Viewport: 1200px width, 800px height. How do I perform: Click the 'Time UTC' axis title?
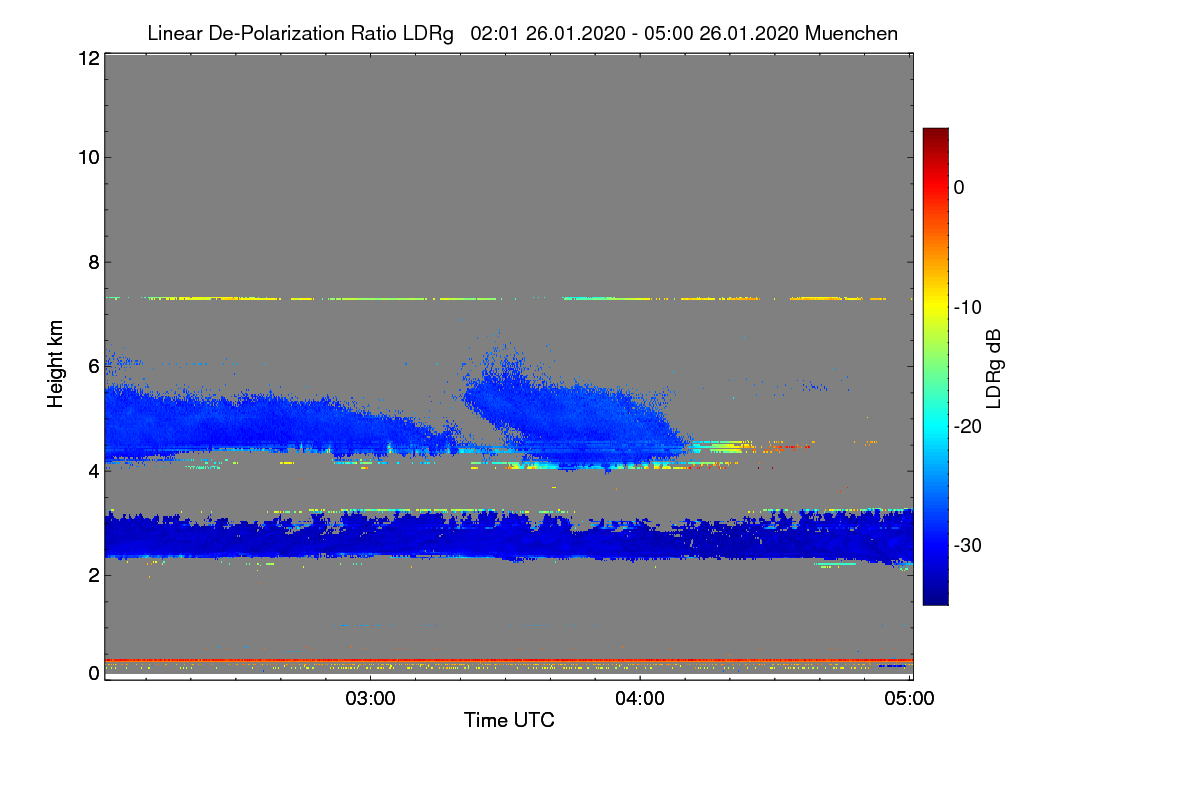(509, 720)
